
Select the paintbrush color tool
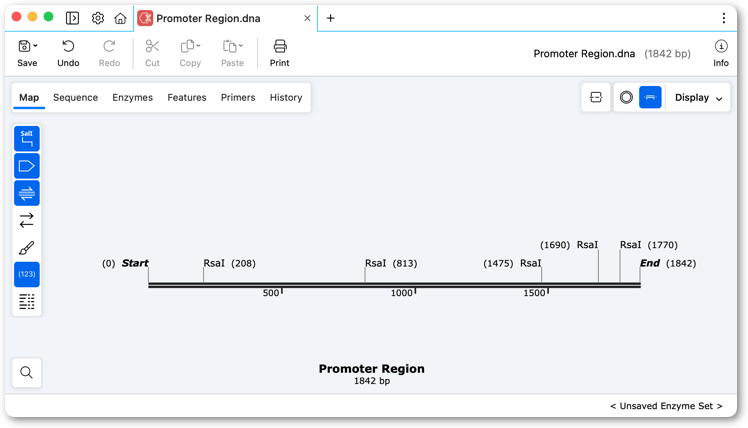(27, 248)
